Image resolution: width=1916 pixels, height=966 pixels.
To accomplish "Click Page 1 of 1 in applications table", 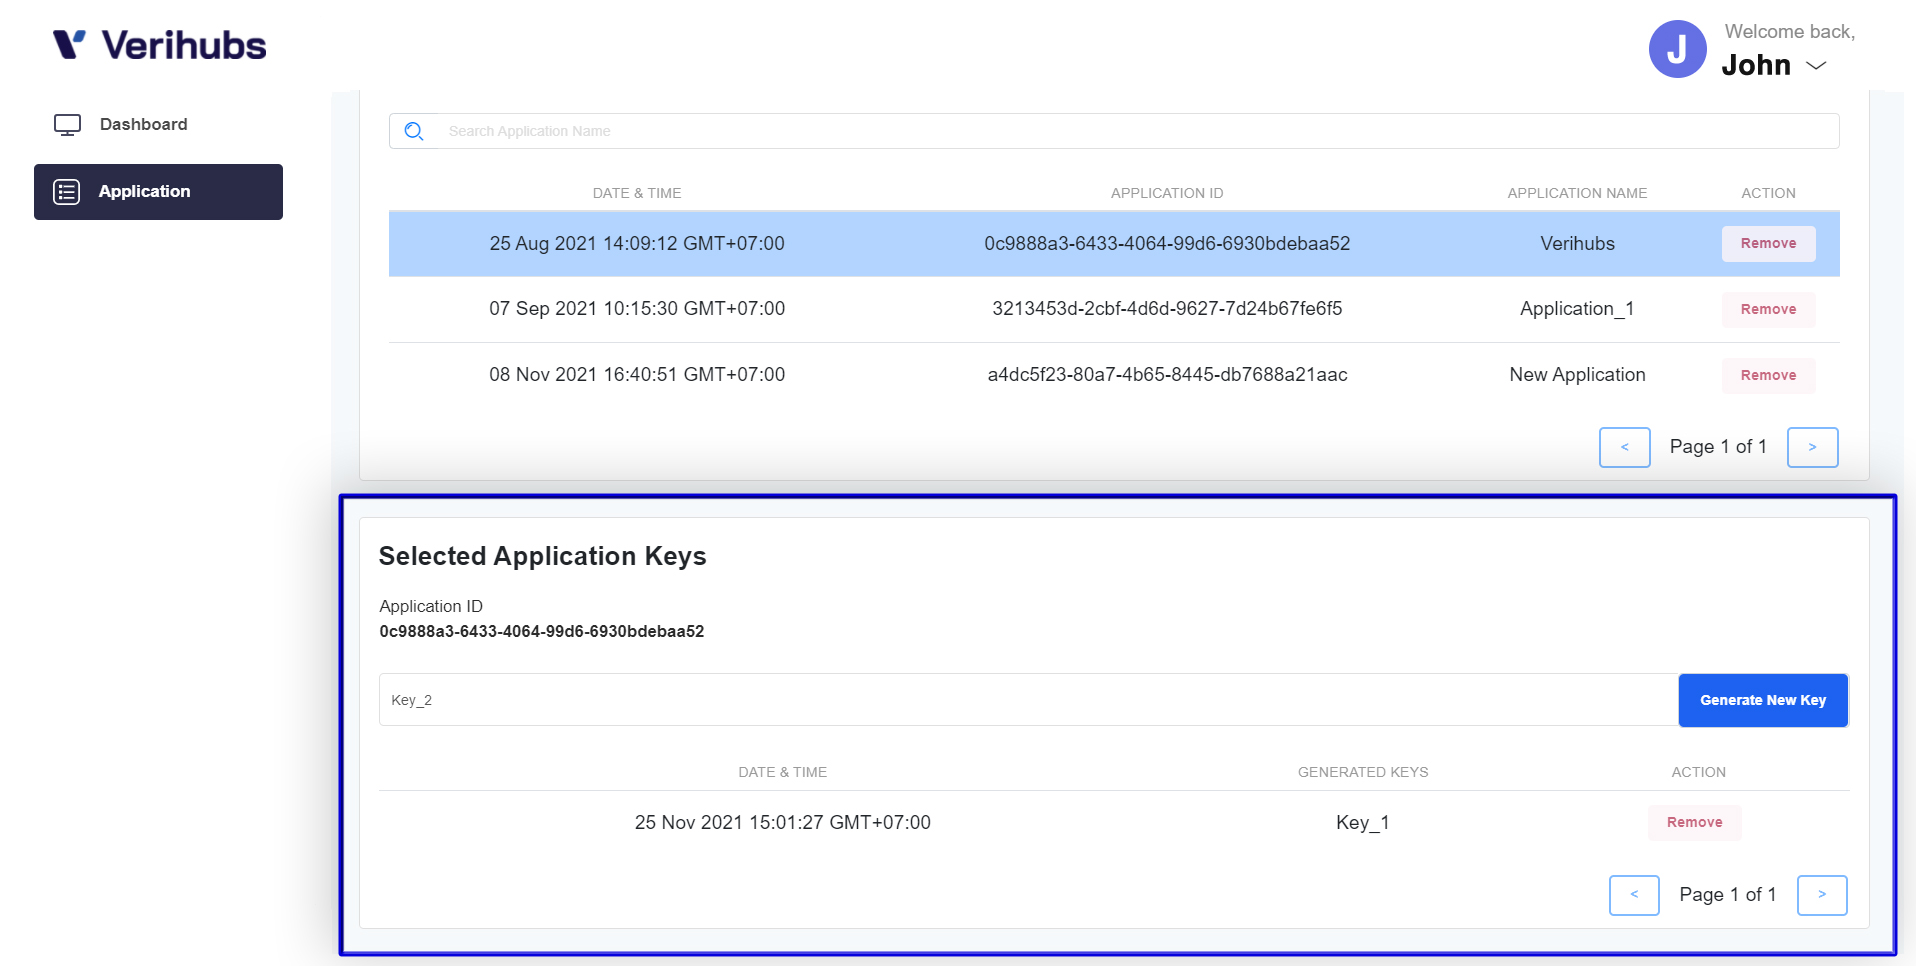I will [x=1718, y=447].
